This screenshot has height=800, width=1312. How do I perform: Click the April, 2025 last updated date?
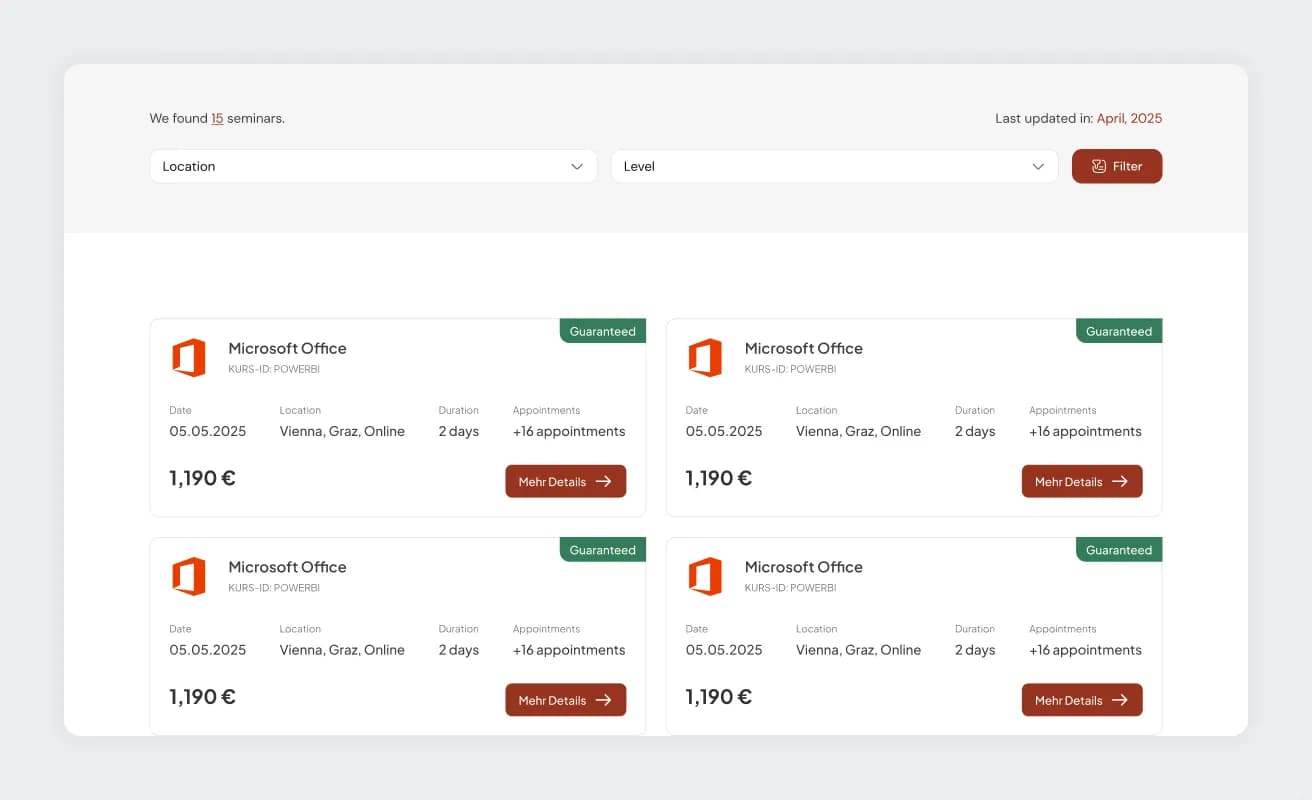(x=1129, y=118)
